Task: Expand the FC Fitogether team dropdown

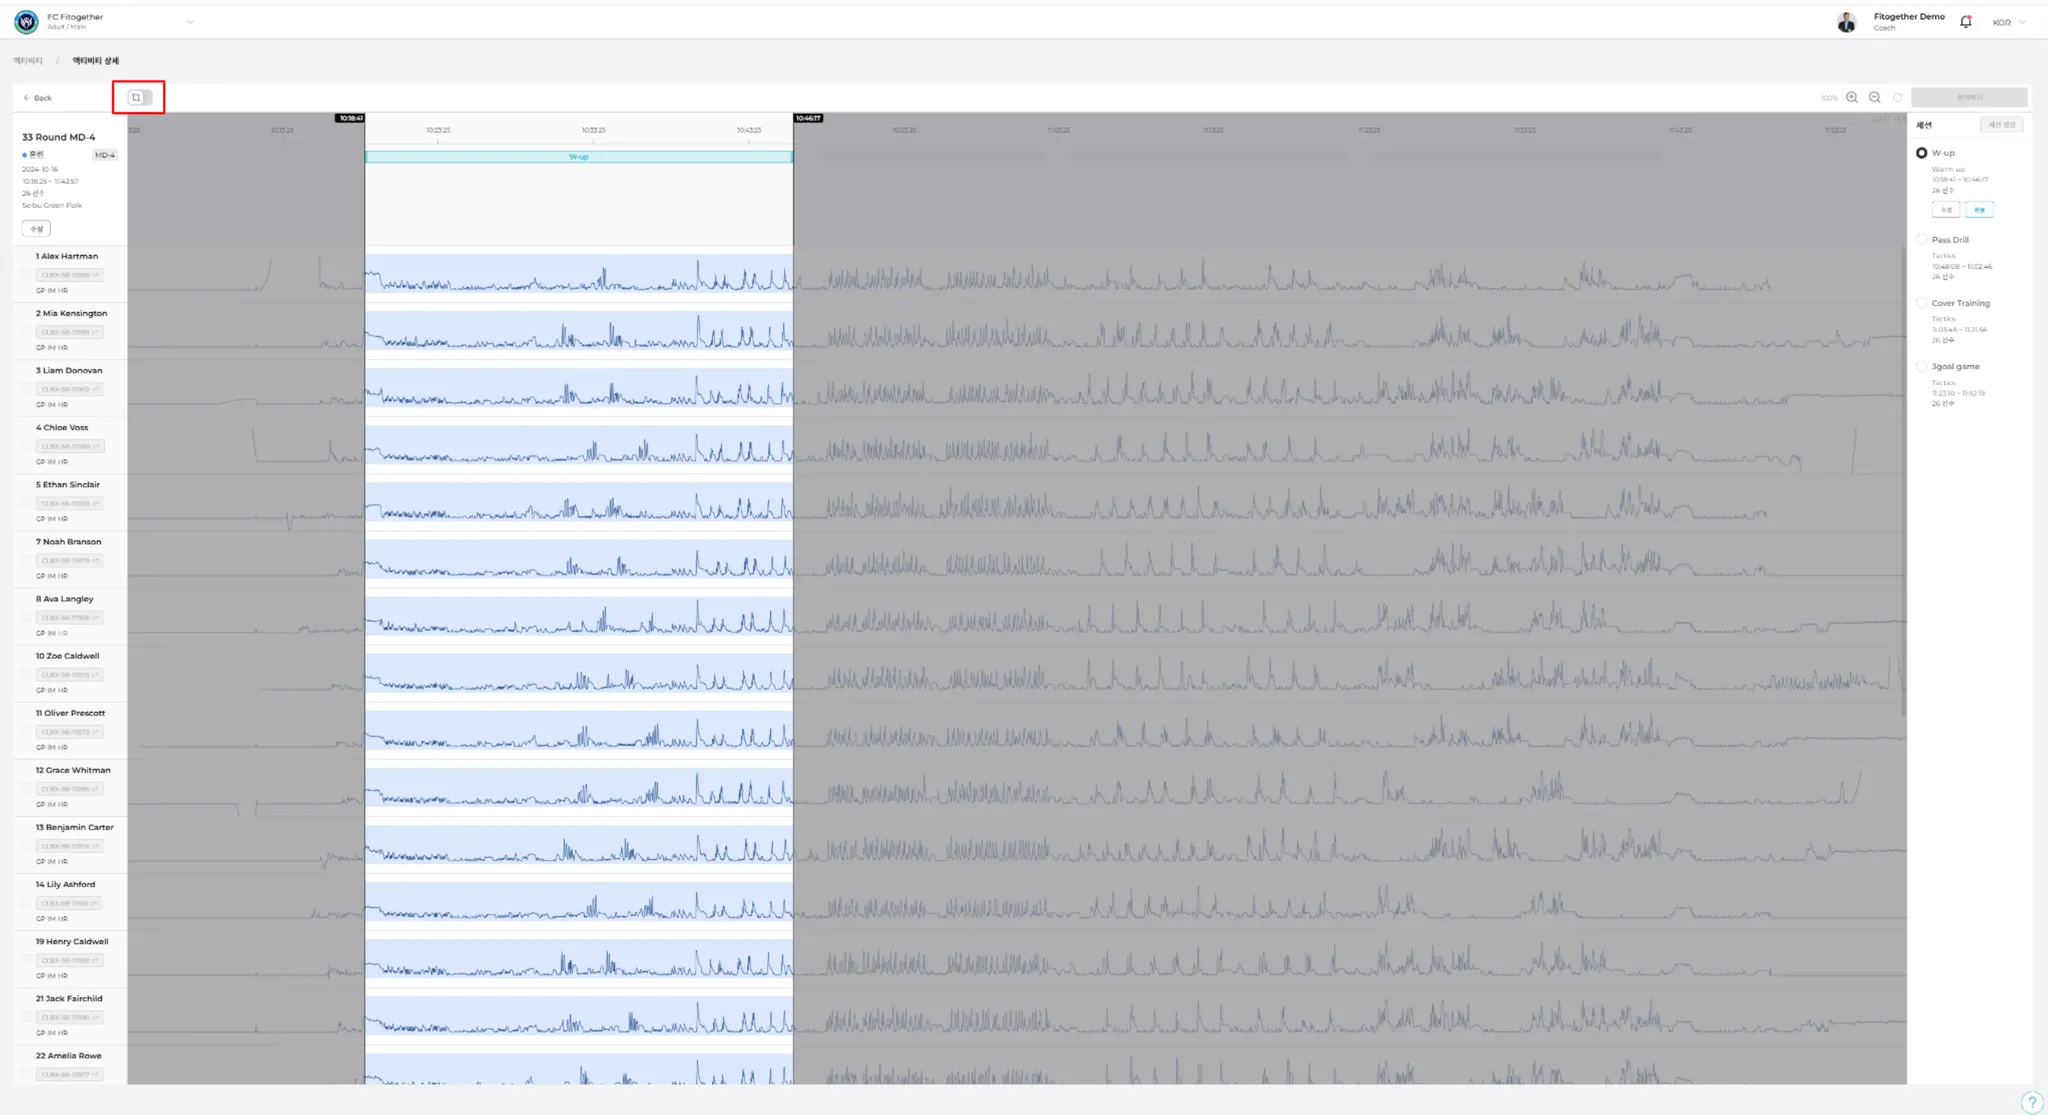Action: 190,22
